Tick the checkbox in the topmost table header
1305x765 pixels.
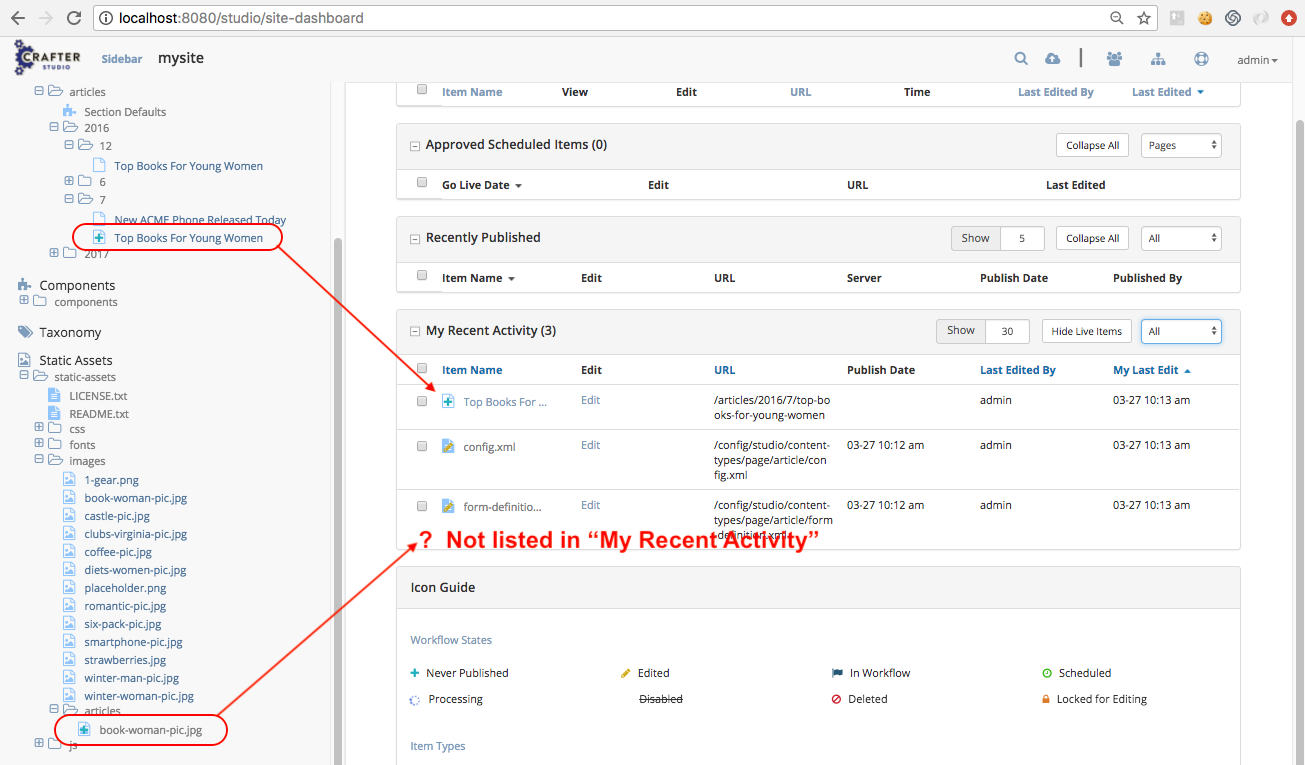tap(422, 89)
